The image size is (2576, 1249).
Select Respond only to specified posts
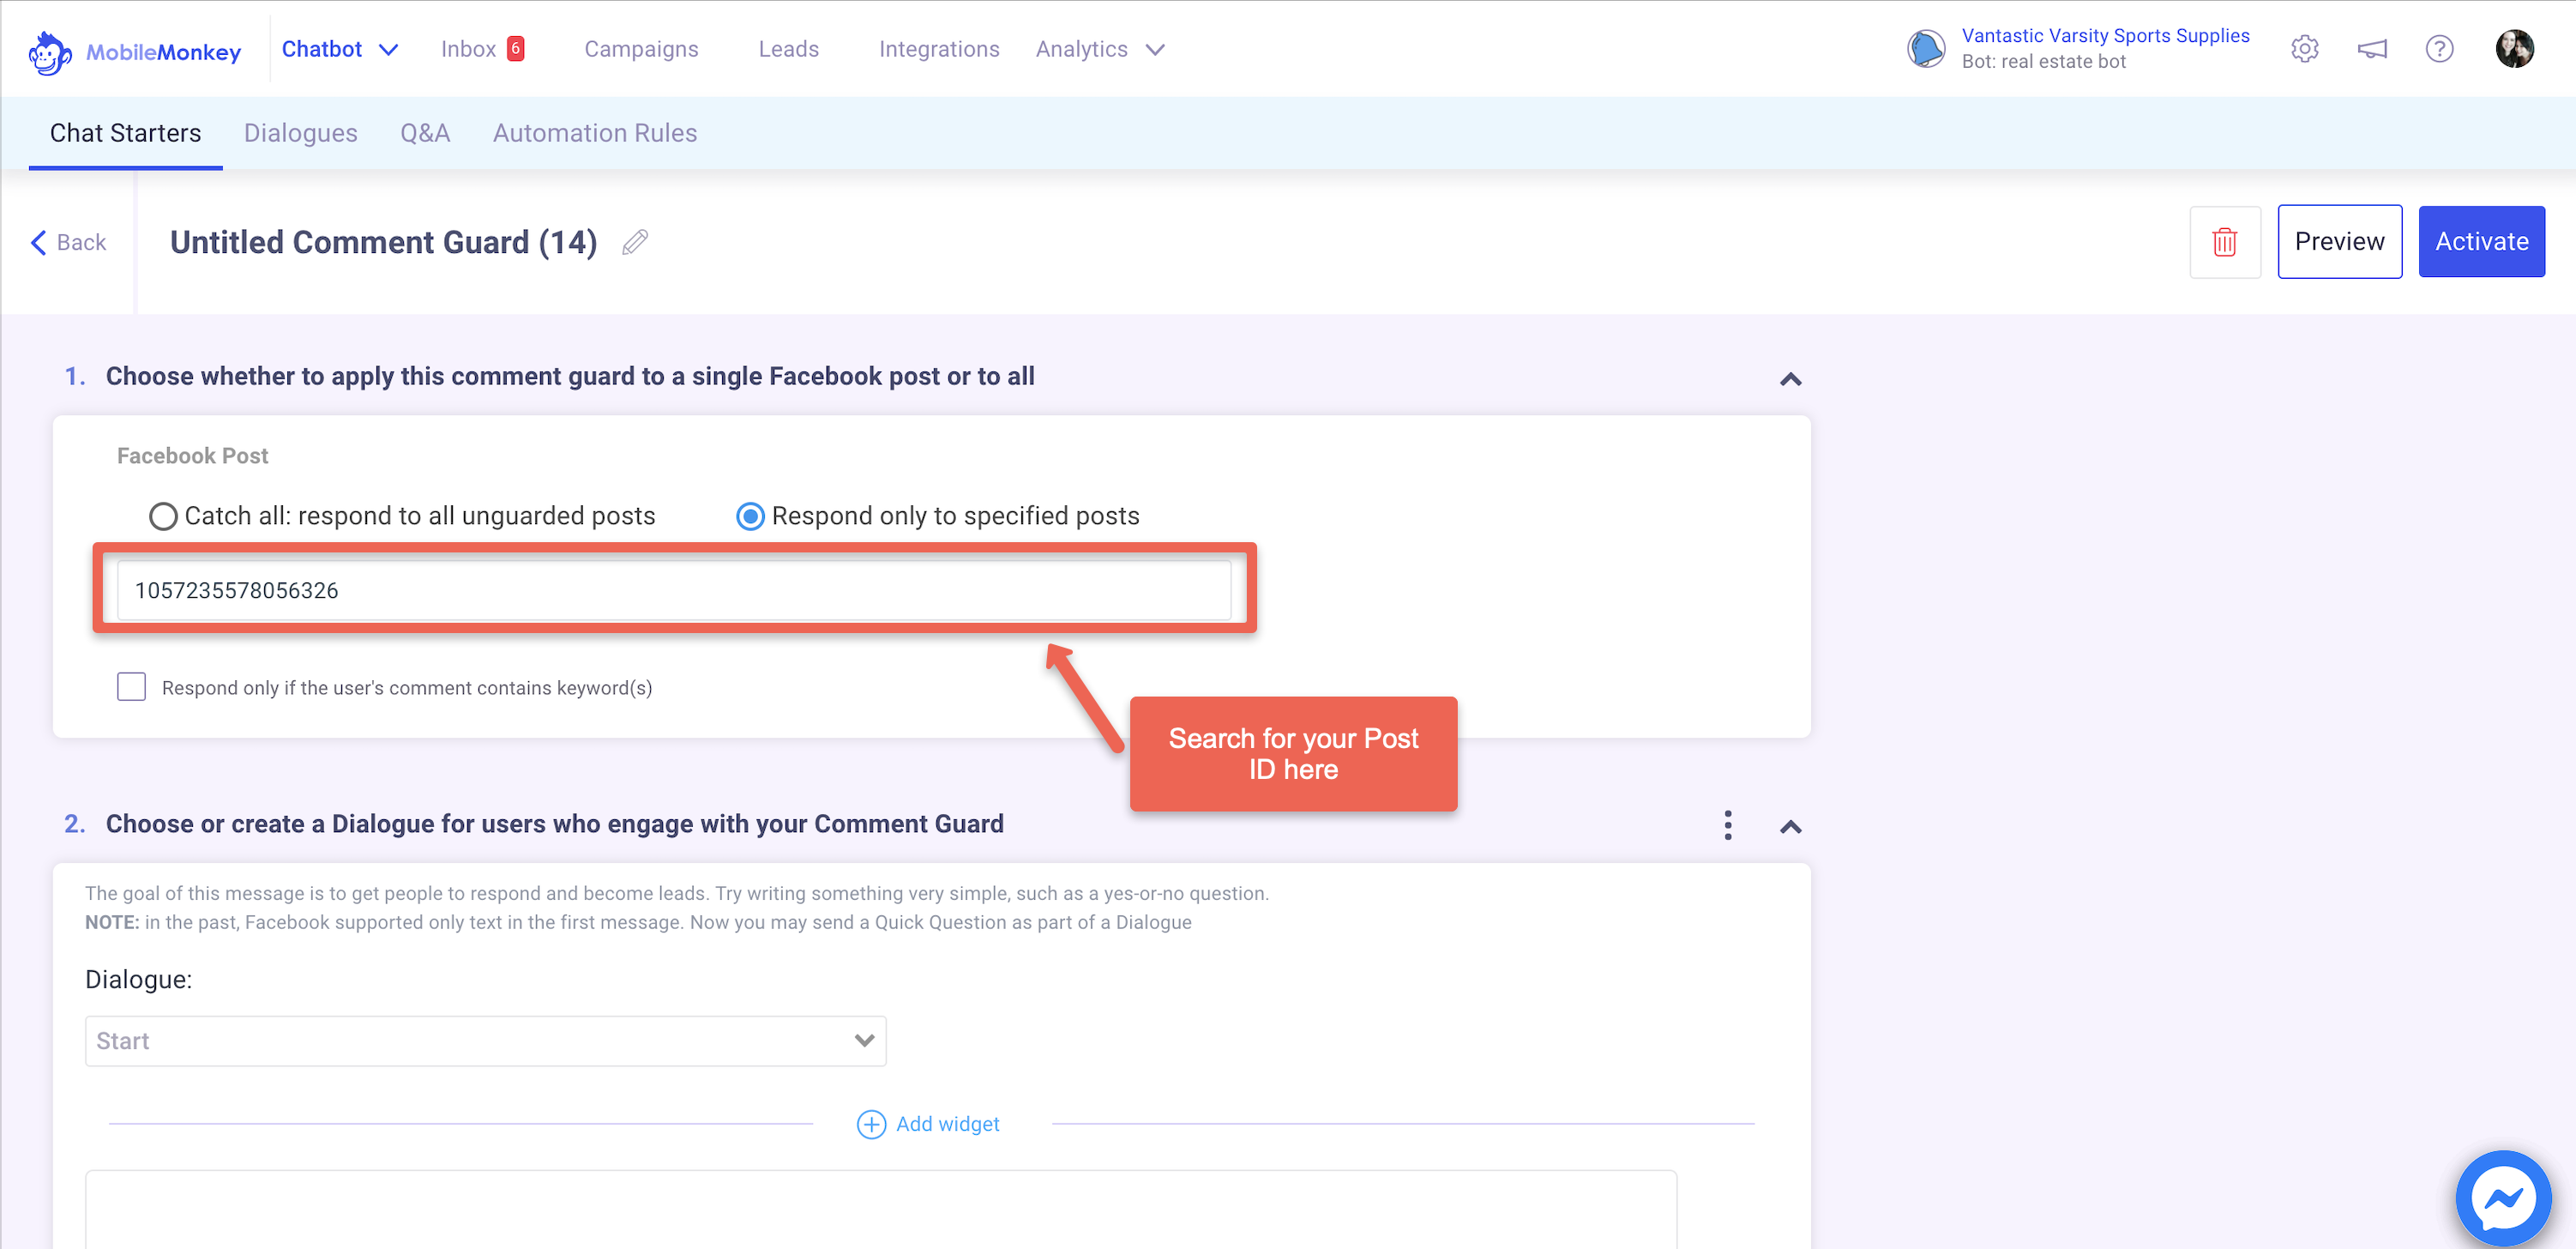click(750, 516)
